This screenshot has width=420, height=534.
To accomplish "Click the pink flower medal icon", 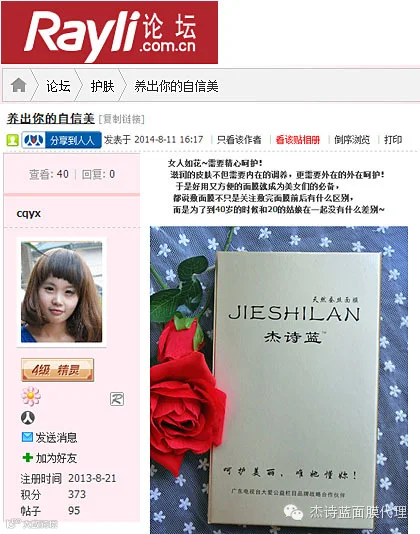I will (x=31, y=396).
